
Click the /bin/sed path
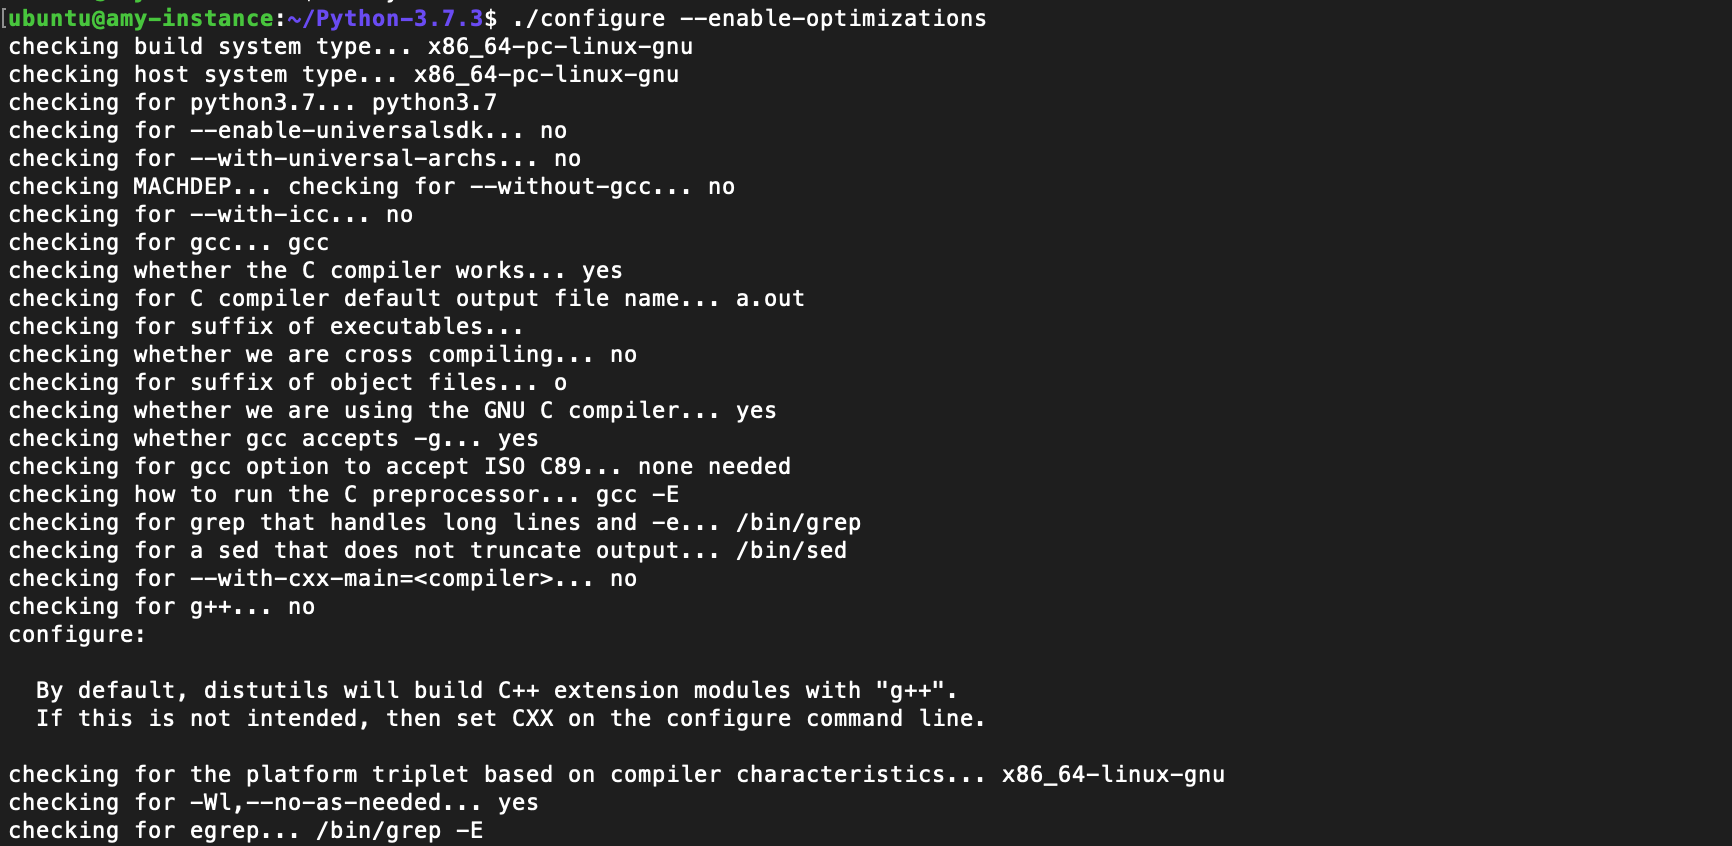coord(791,550)
